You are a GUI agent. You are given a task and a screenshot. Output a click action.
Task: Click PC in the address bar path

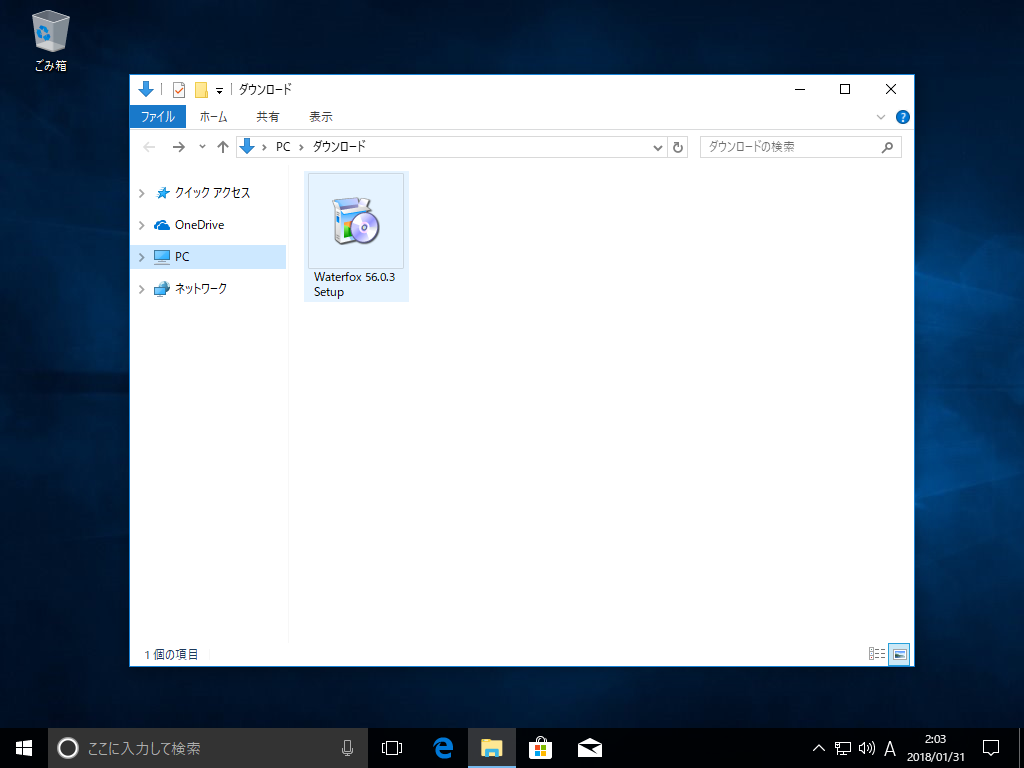point(283,147)
